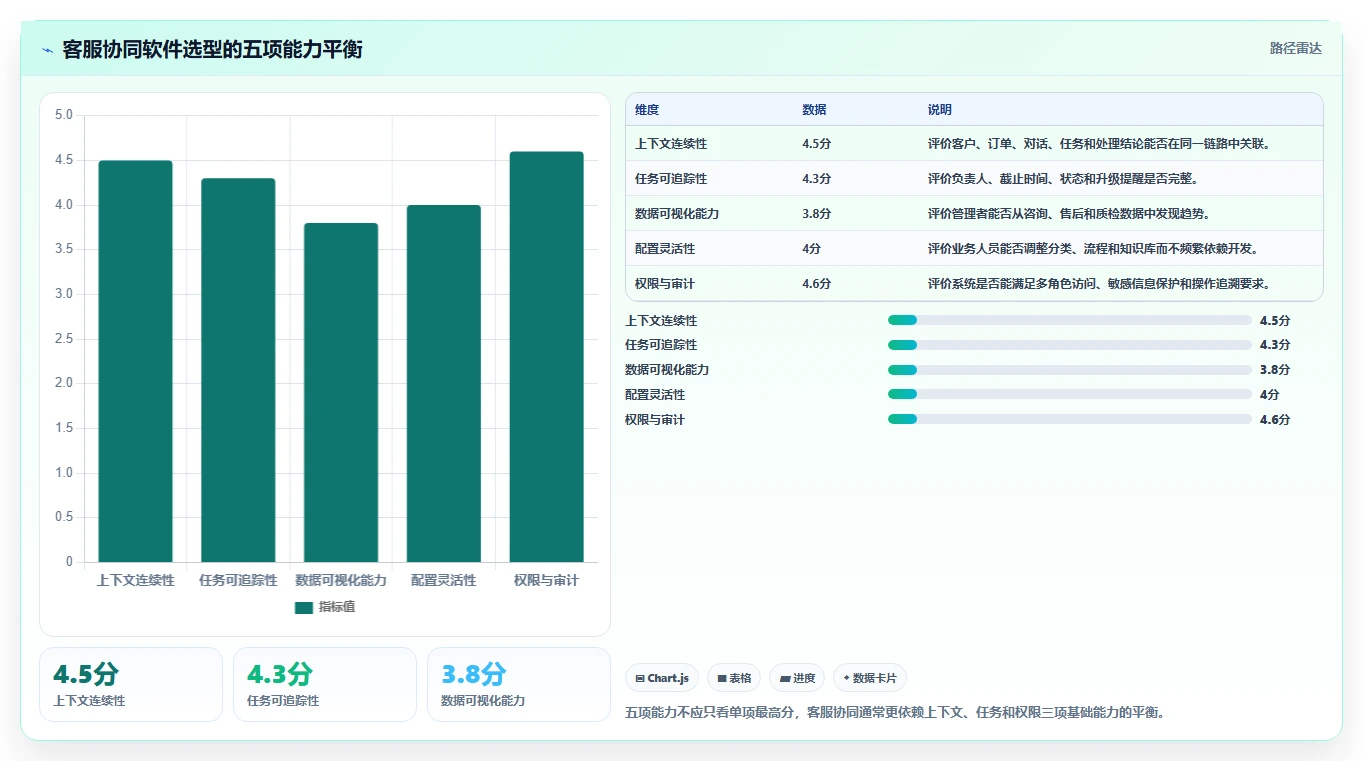This screenshot has width=1363, height=761.
Task: Click the 维度 column header
Action: click(647, 110)
